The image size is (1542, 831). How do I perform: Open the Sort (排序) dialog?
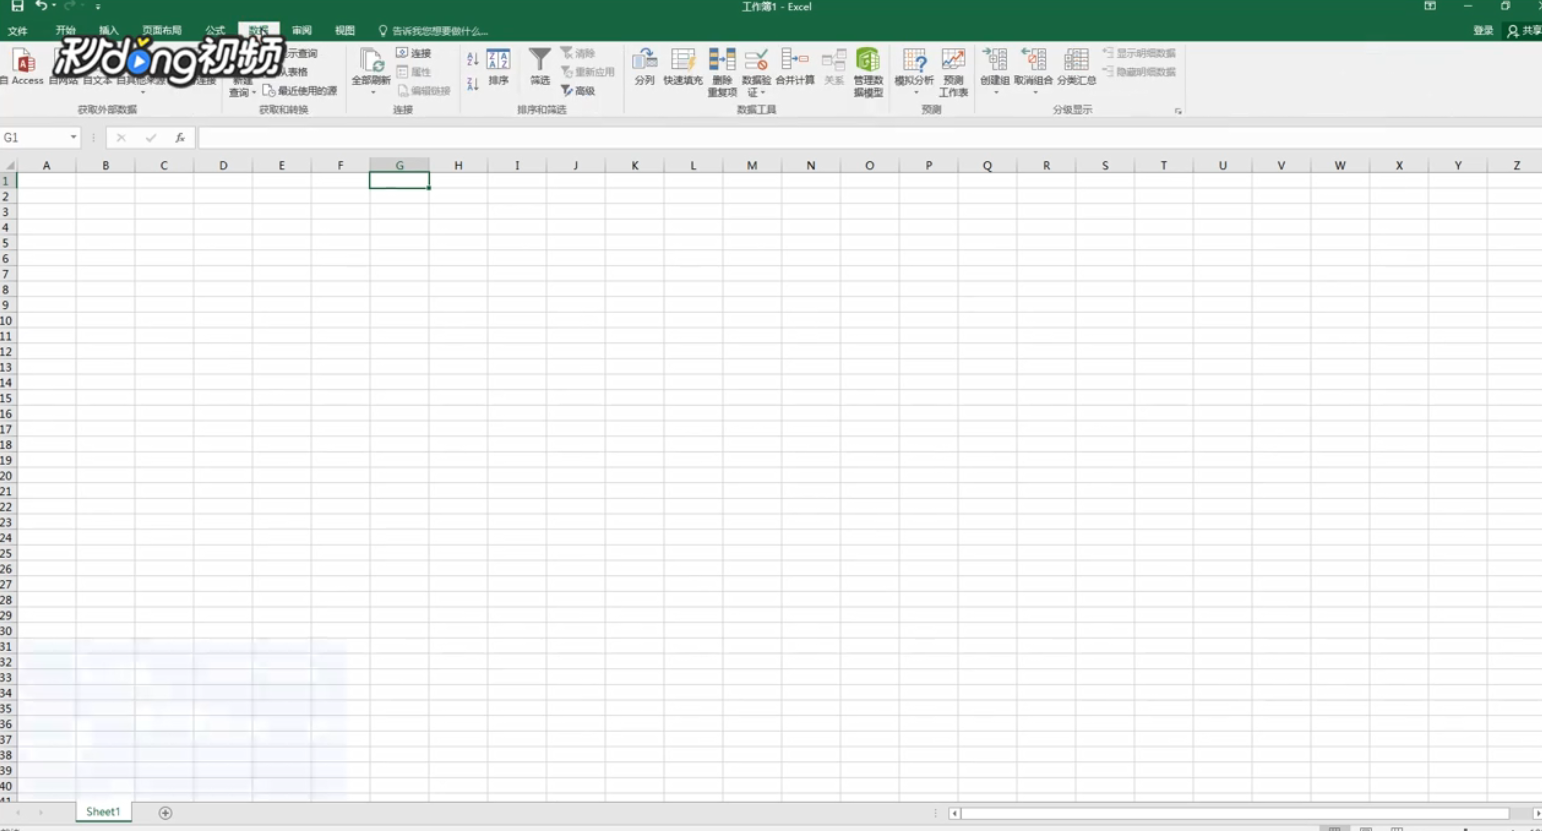(x=498, y=66)
